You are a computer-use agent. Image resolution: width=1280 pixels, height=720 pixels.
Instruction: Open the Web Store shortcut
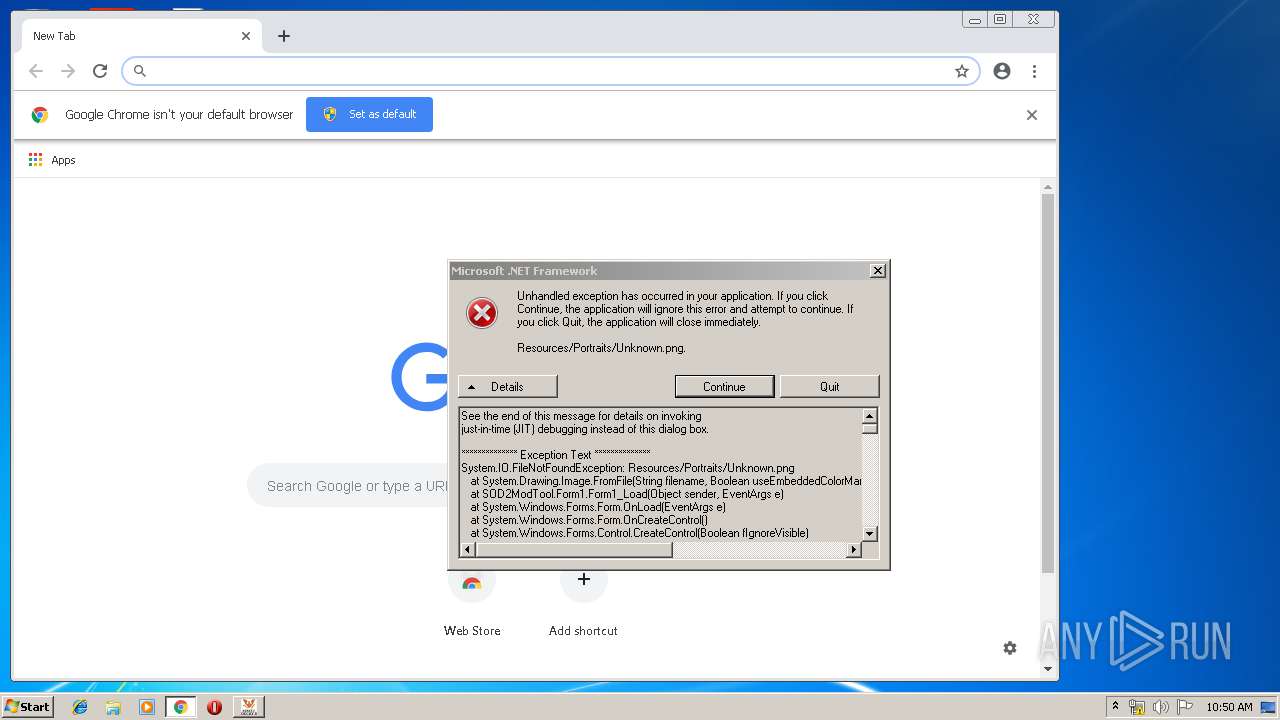click(x=472, y=600)
